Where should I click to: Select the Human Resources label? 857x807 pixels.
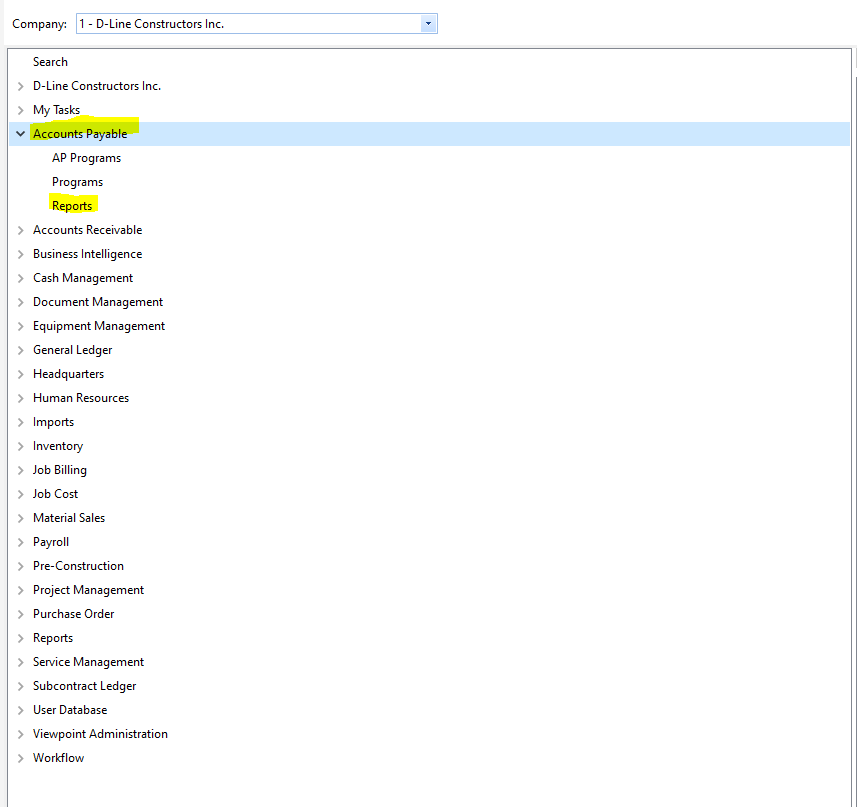81,398
